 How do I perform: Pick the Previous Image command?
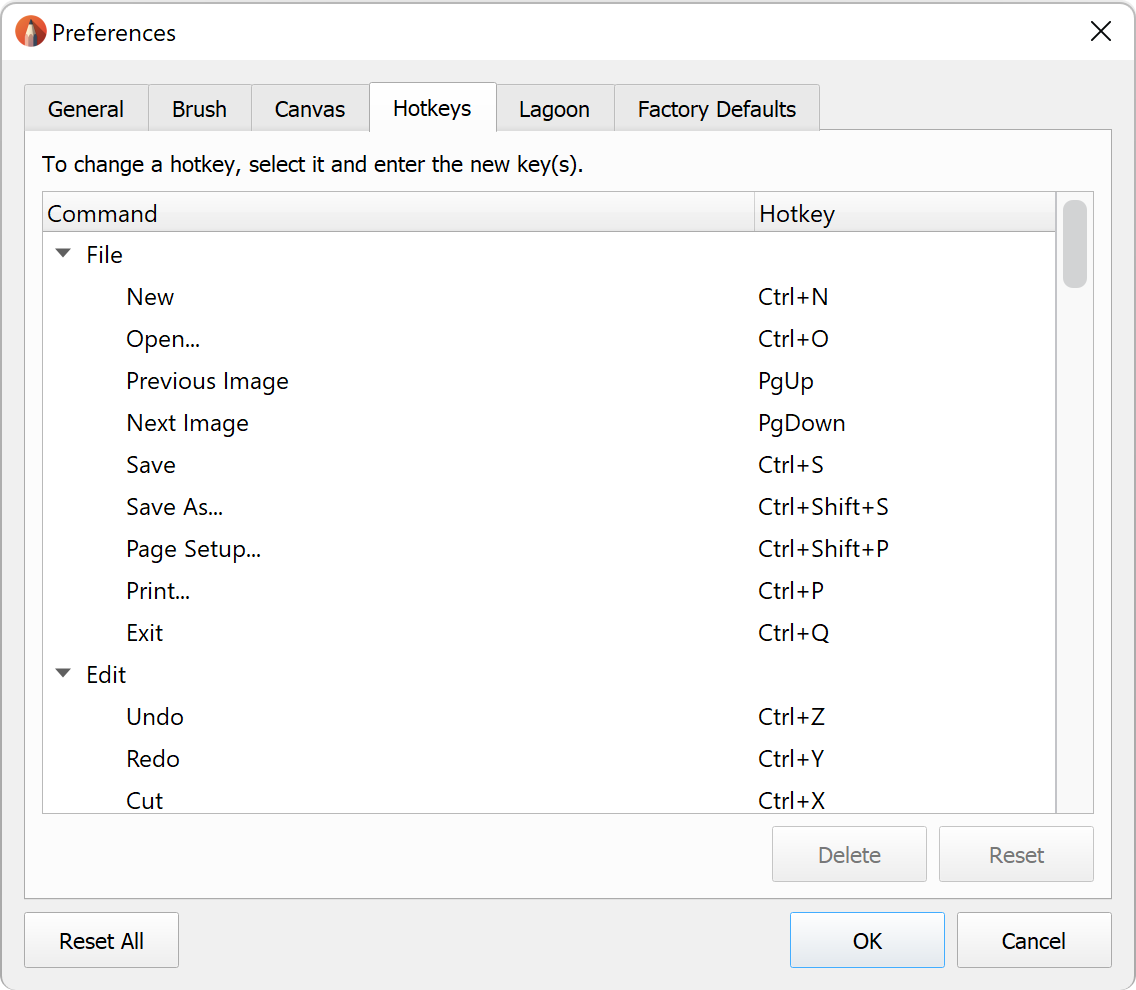(x=207, y=381)
